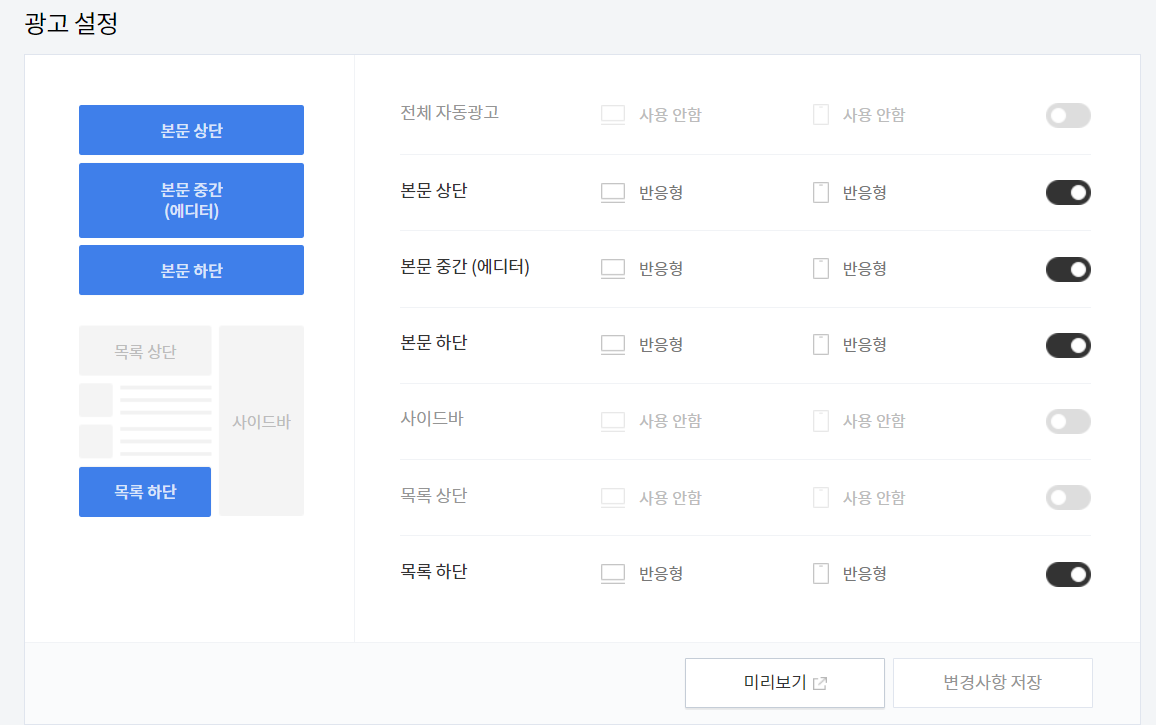Viewport: 1156px width, 725px height.
Task: Click the external link icon on 미리보기
Action: pyautogui.click(x=820, y=684)
